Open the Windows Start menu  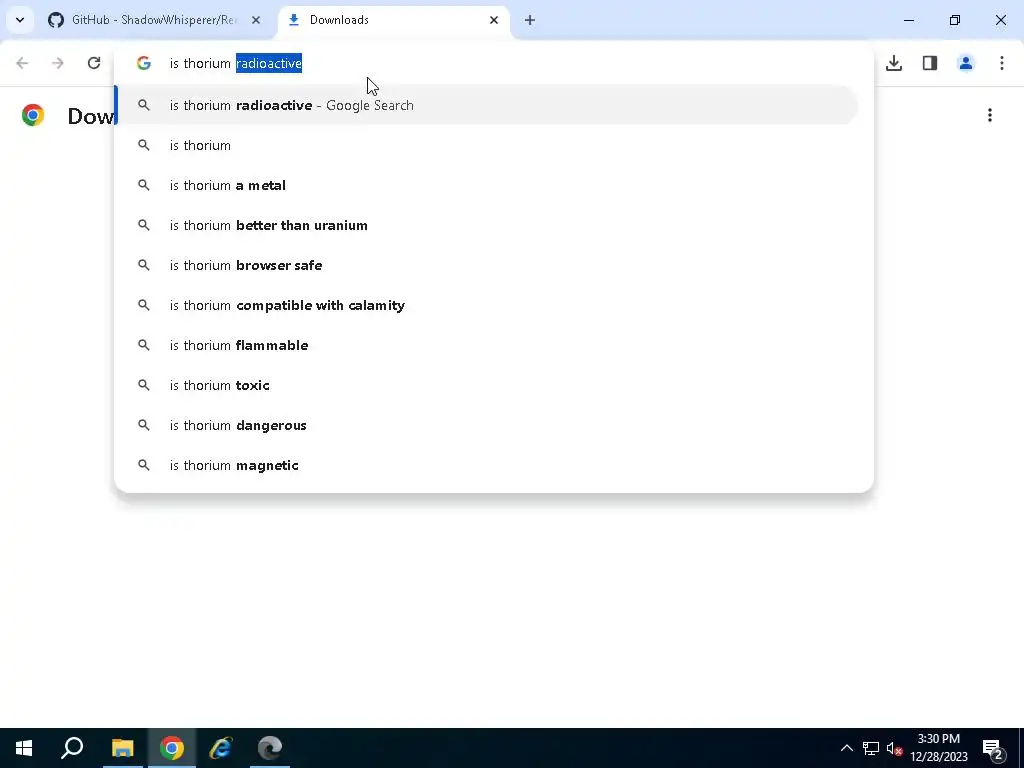coord(24,748)
